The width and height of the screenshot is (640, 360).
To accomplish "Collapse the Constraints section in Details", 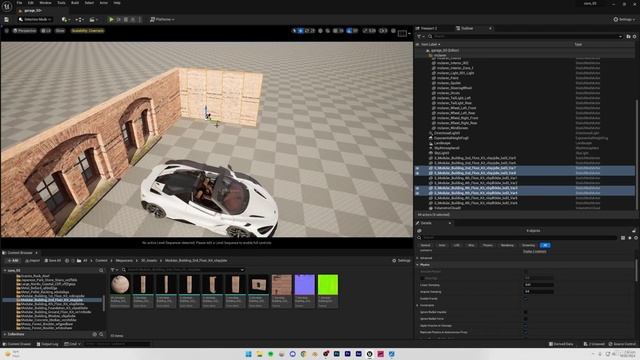I will coord(418,305).
